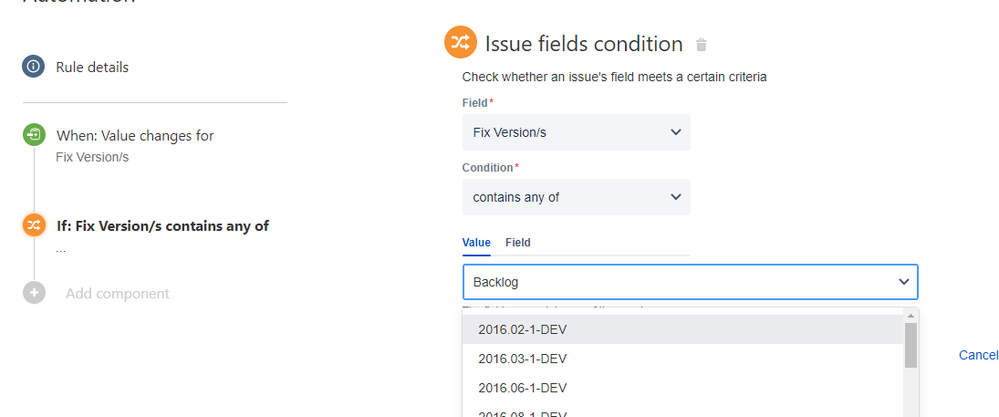Open Rule details in the sidebar
The height and width of the screenshot is (417, 999).
(92, 67)
